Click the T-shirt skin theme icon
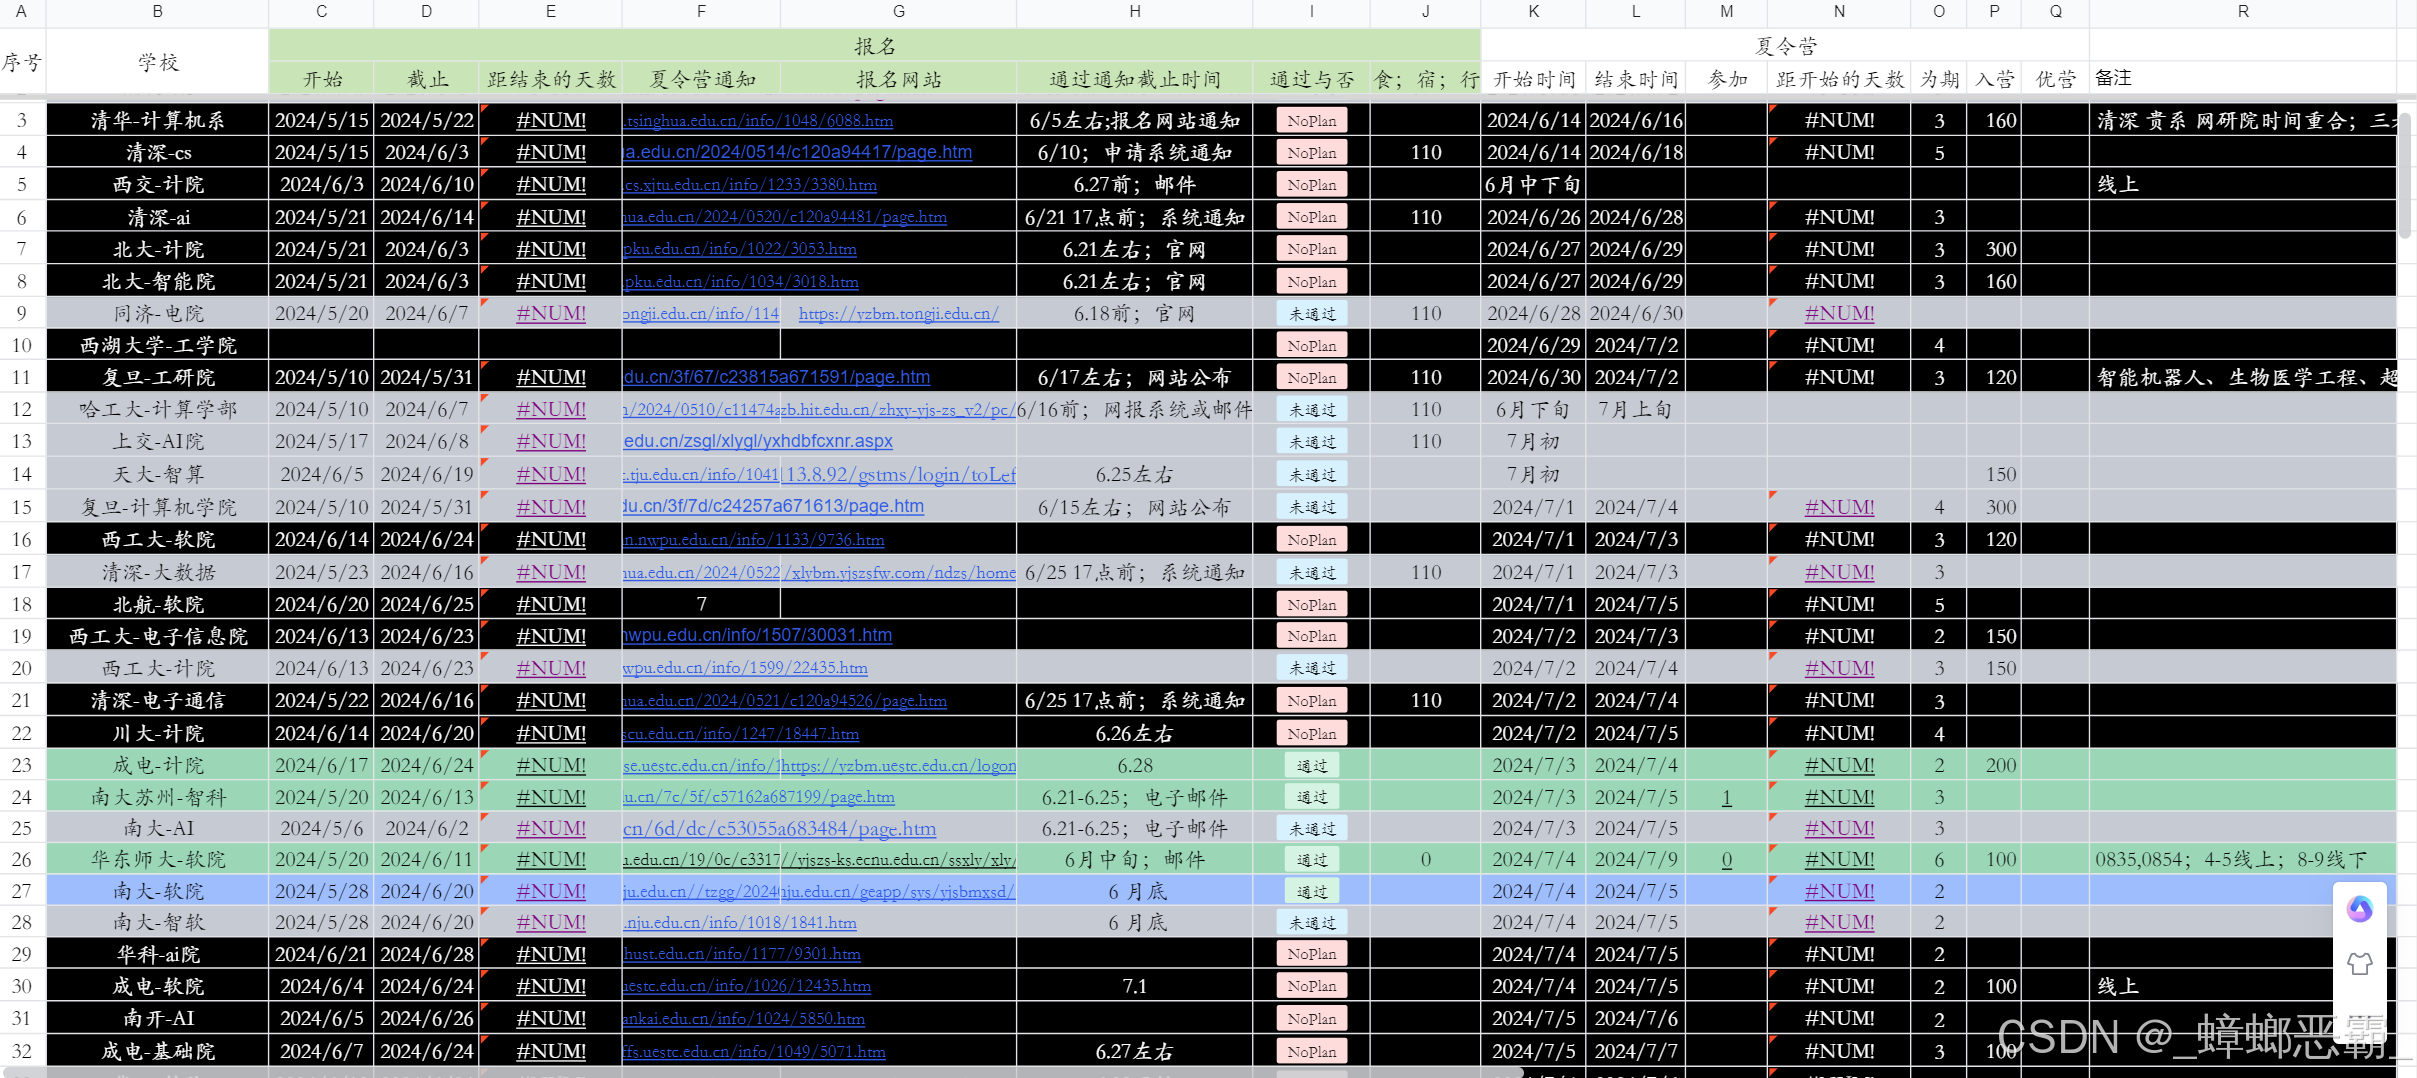Screen dimensions: 2417x1078 [2359, 964]
